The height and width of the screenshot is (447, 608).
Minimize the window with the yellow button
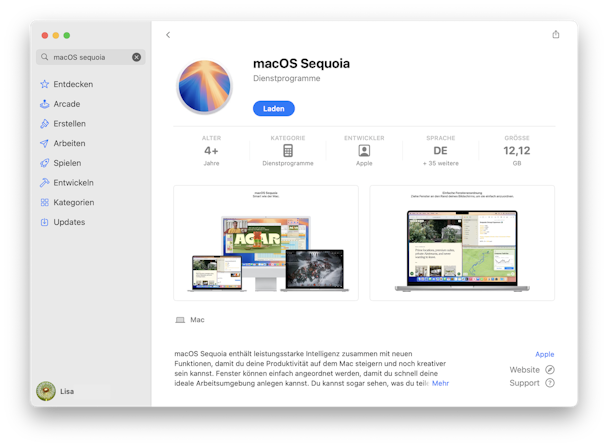pos(56,35)
